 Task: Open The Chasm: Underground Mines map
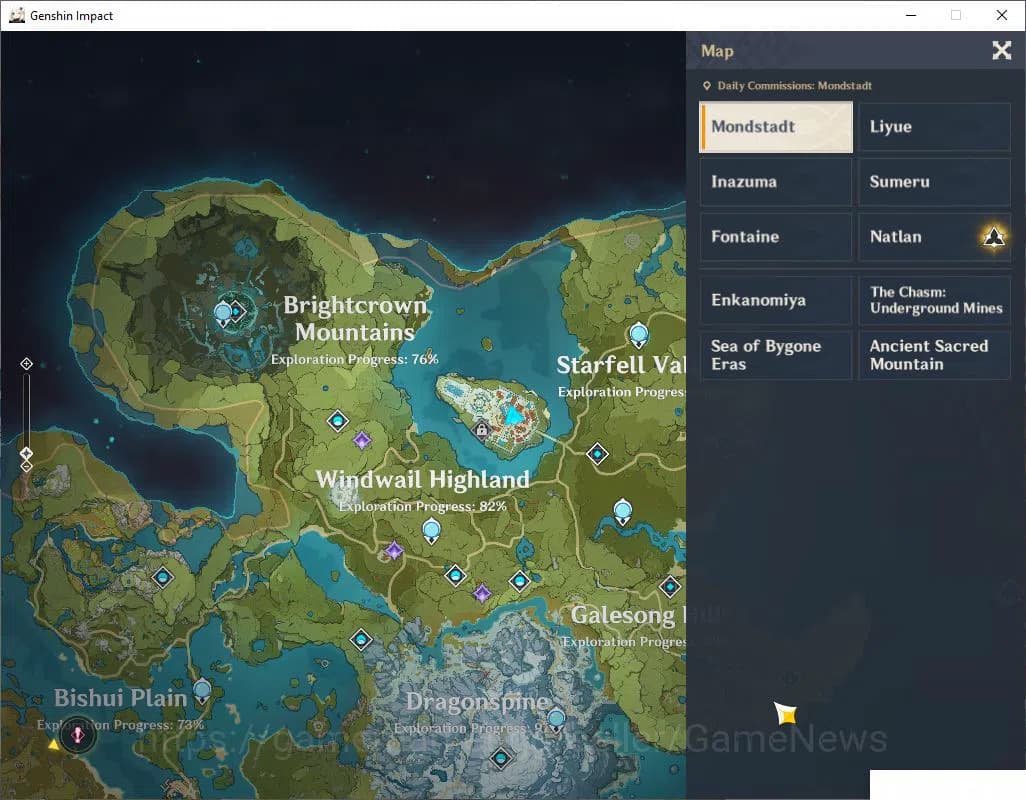click(934, 300)
